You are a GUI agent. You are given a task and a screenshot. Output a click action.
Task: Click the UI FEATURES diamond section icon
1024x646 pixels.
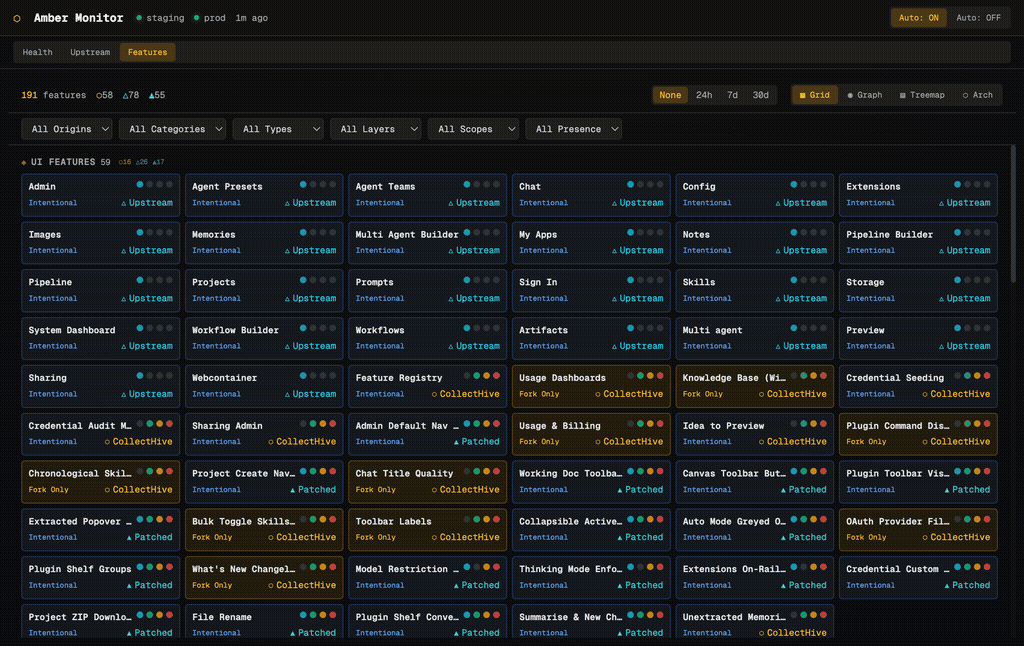point(24,162)
